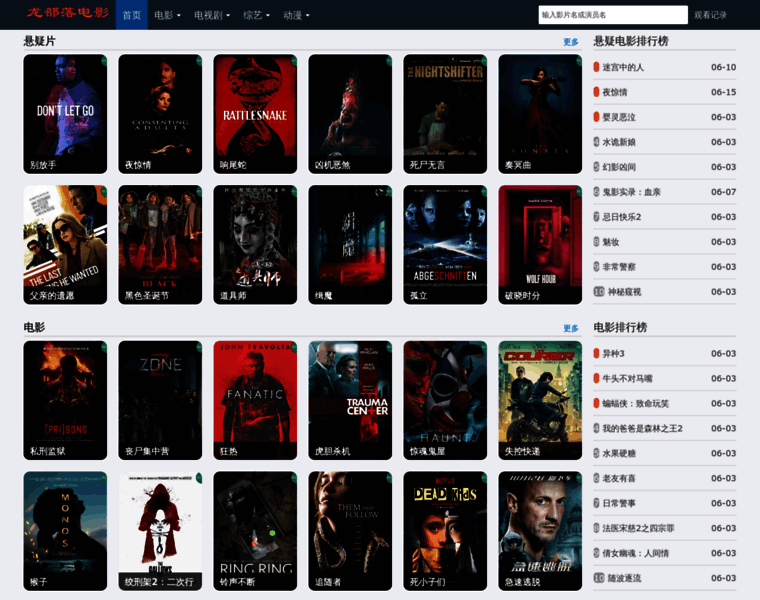Image resolution: width=760 pixels, height=600 pixels.
Task: Focus the movie name search field
Action: (613, 15)
